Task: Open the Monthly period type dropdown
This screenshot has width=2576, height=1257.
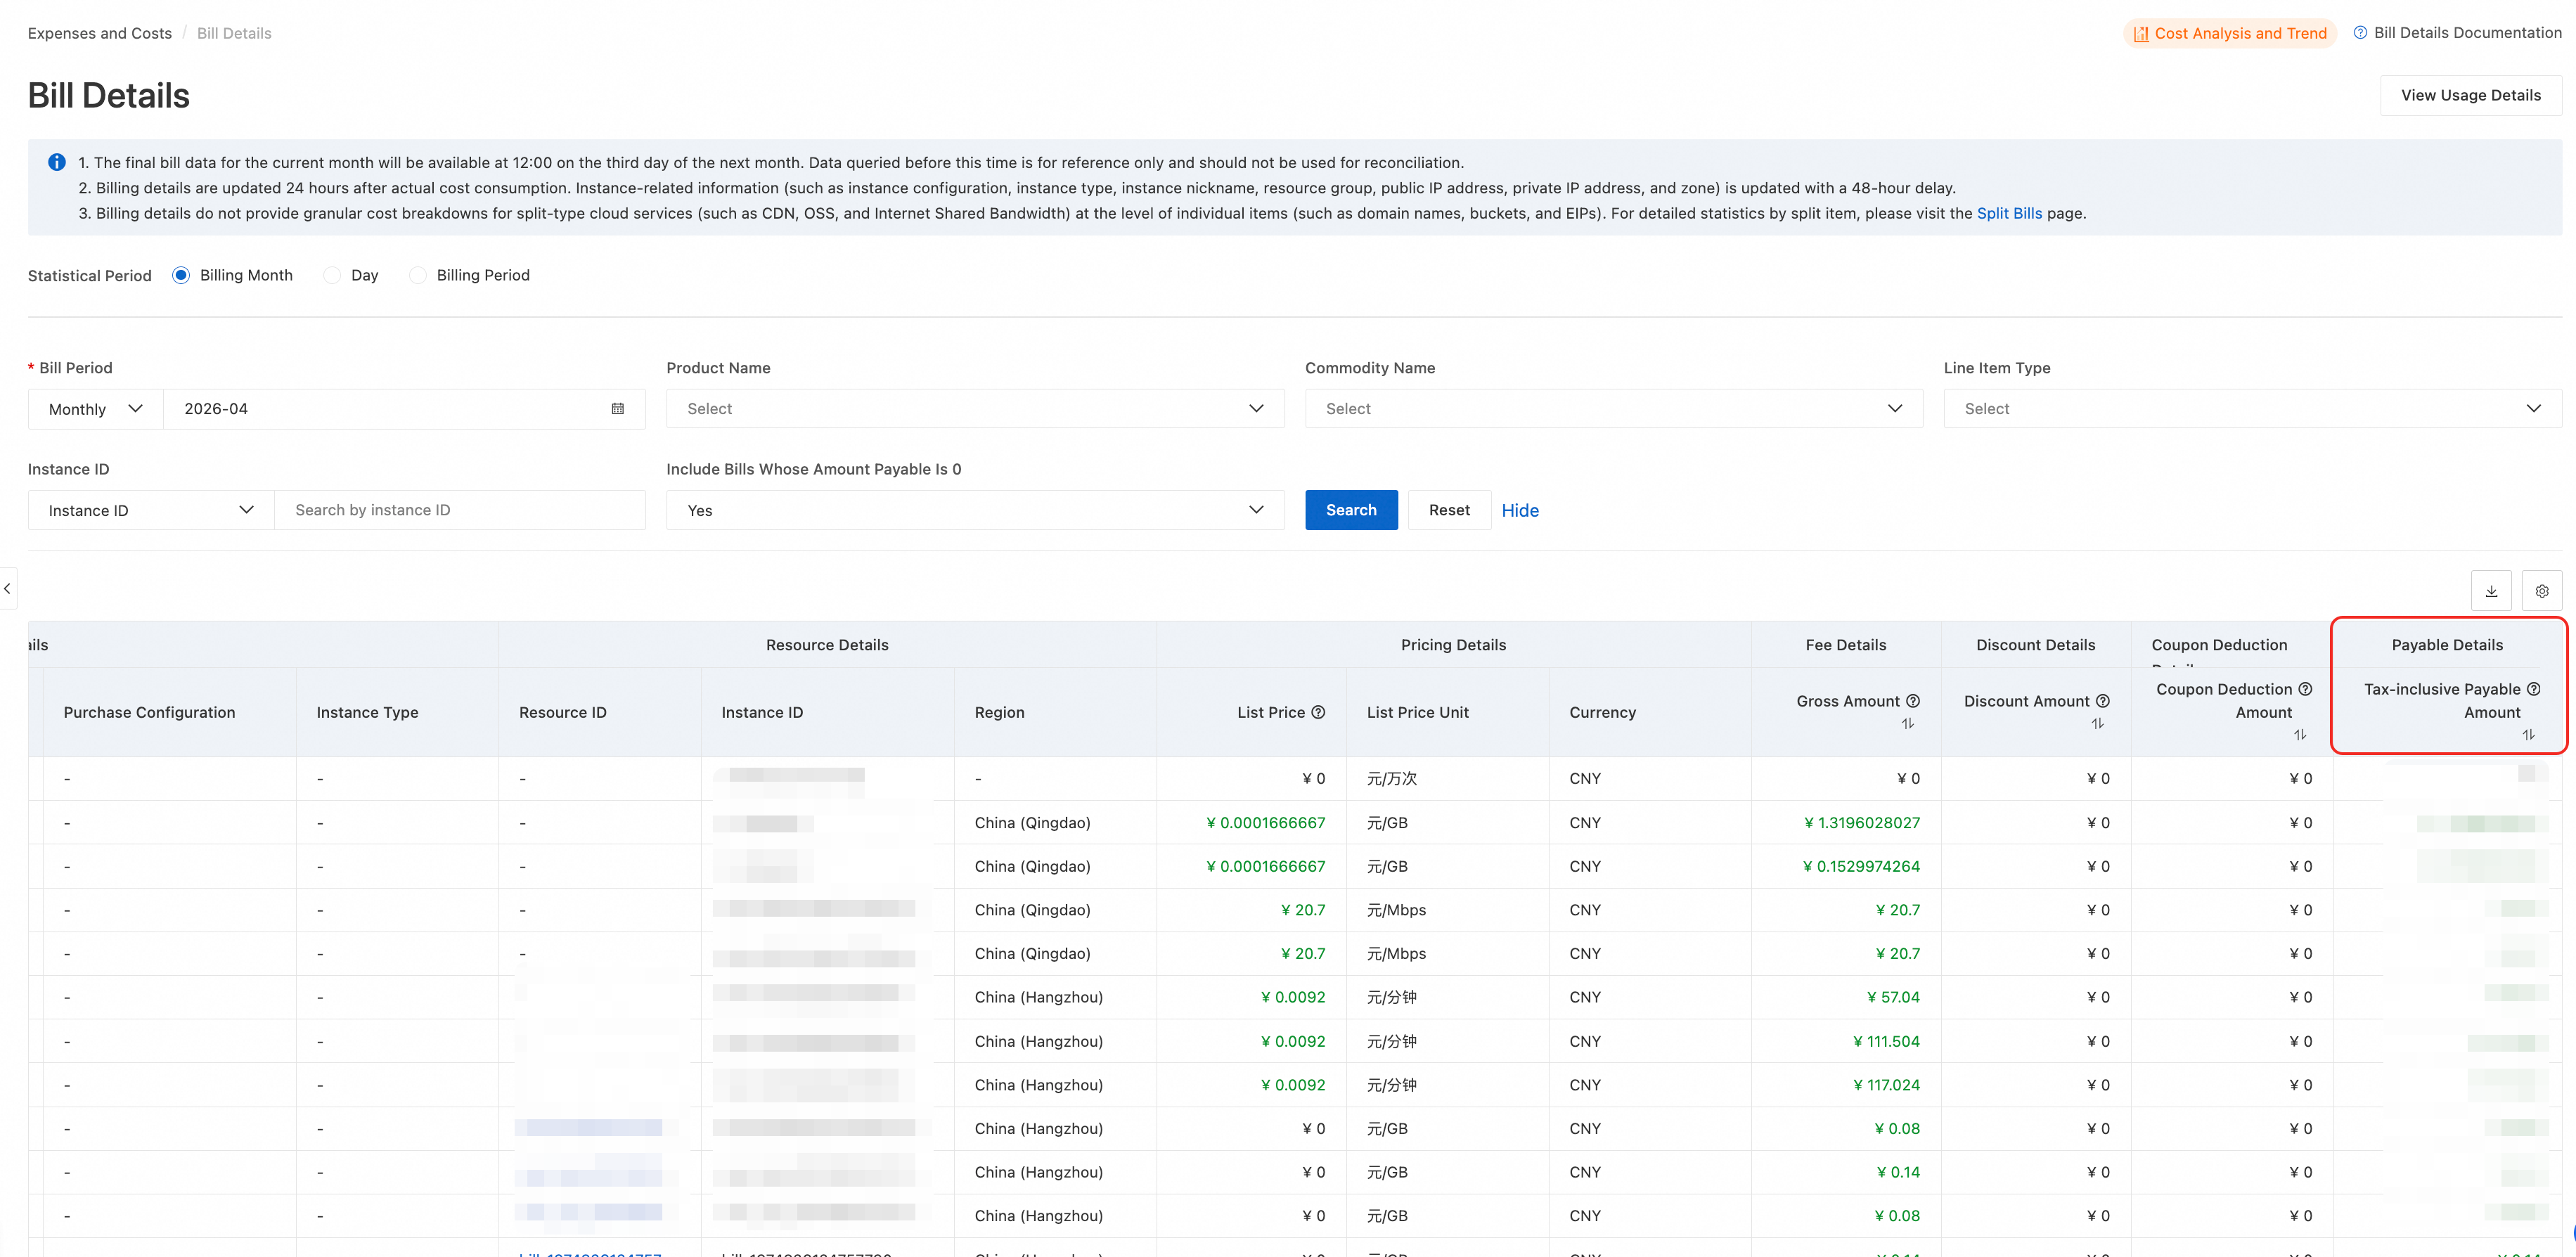Action: point(96,409)
